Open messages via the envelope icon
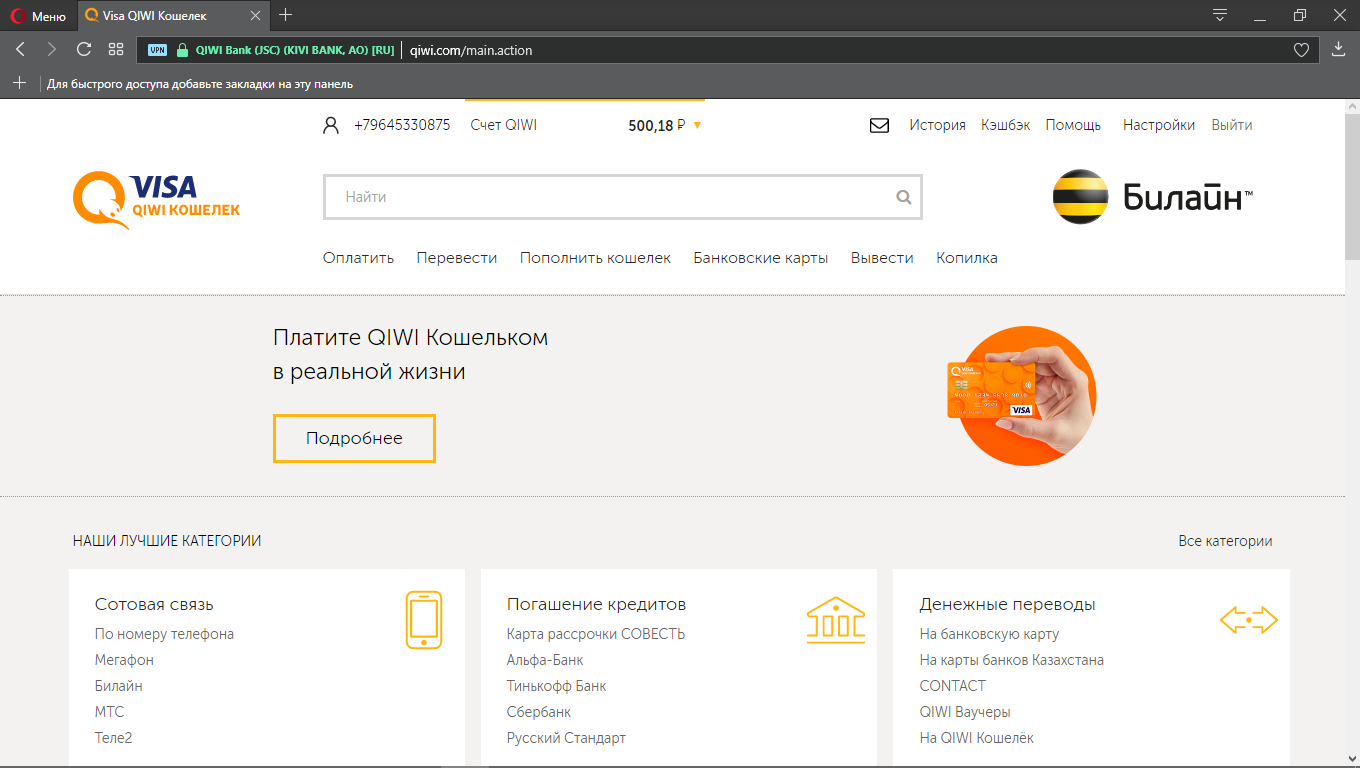 tap(879, 126)
